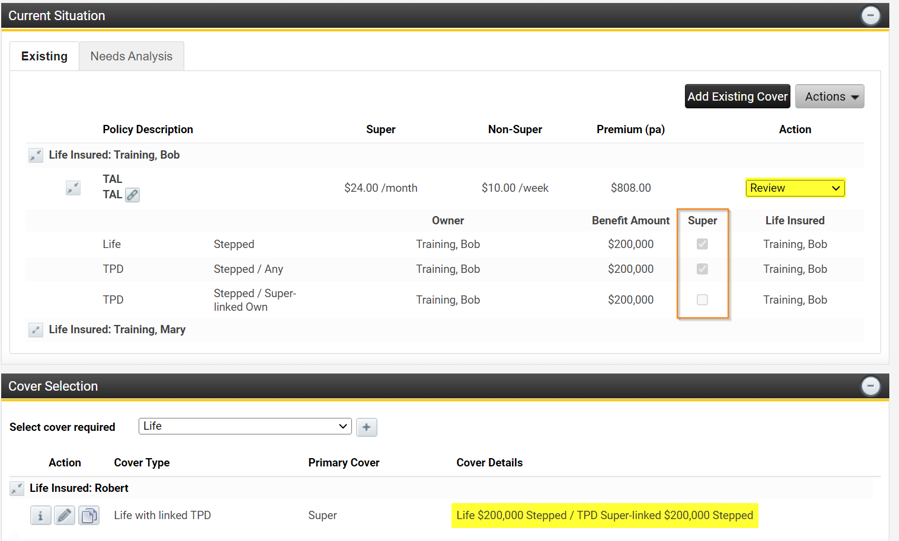Toggle the Super checkbox for Life Stepped
This screenshot has height=541, width=899.
click(x=702, y=244)
